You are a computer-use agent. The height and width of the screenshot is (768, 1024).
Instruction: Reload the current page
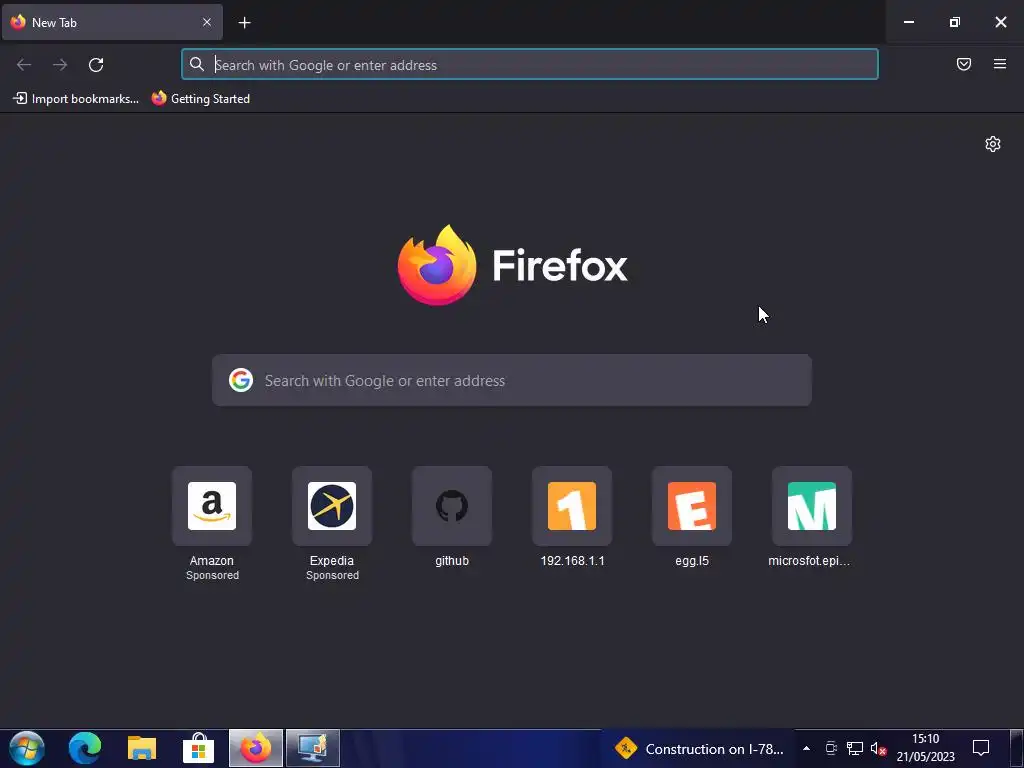tap(96, 65)
